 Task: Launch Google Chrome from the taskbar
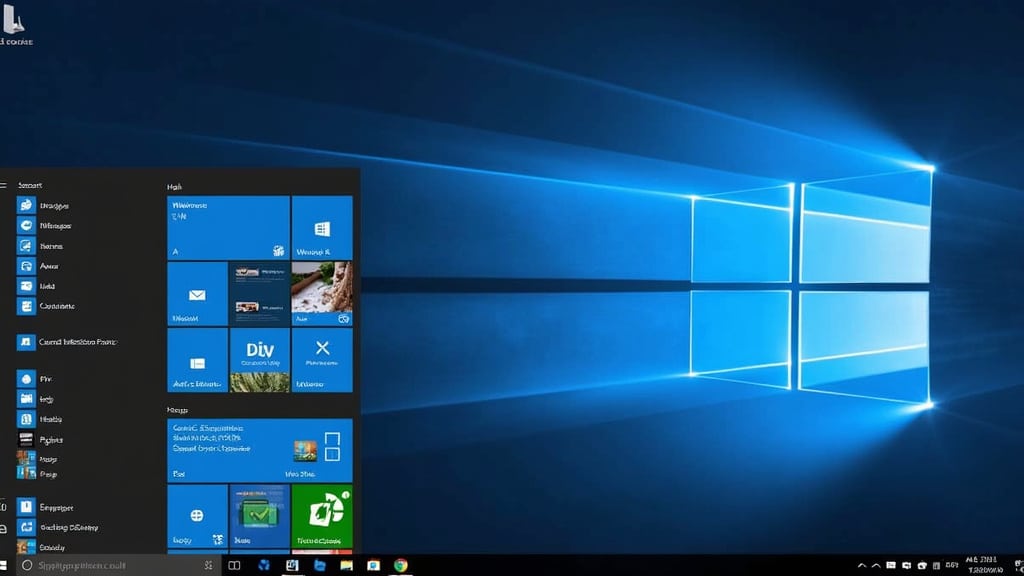401,566
